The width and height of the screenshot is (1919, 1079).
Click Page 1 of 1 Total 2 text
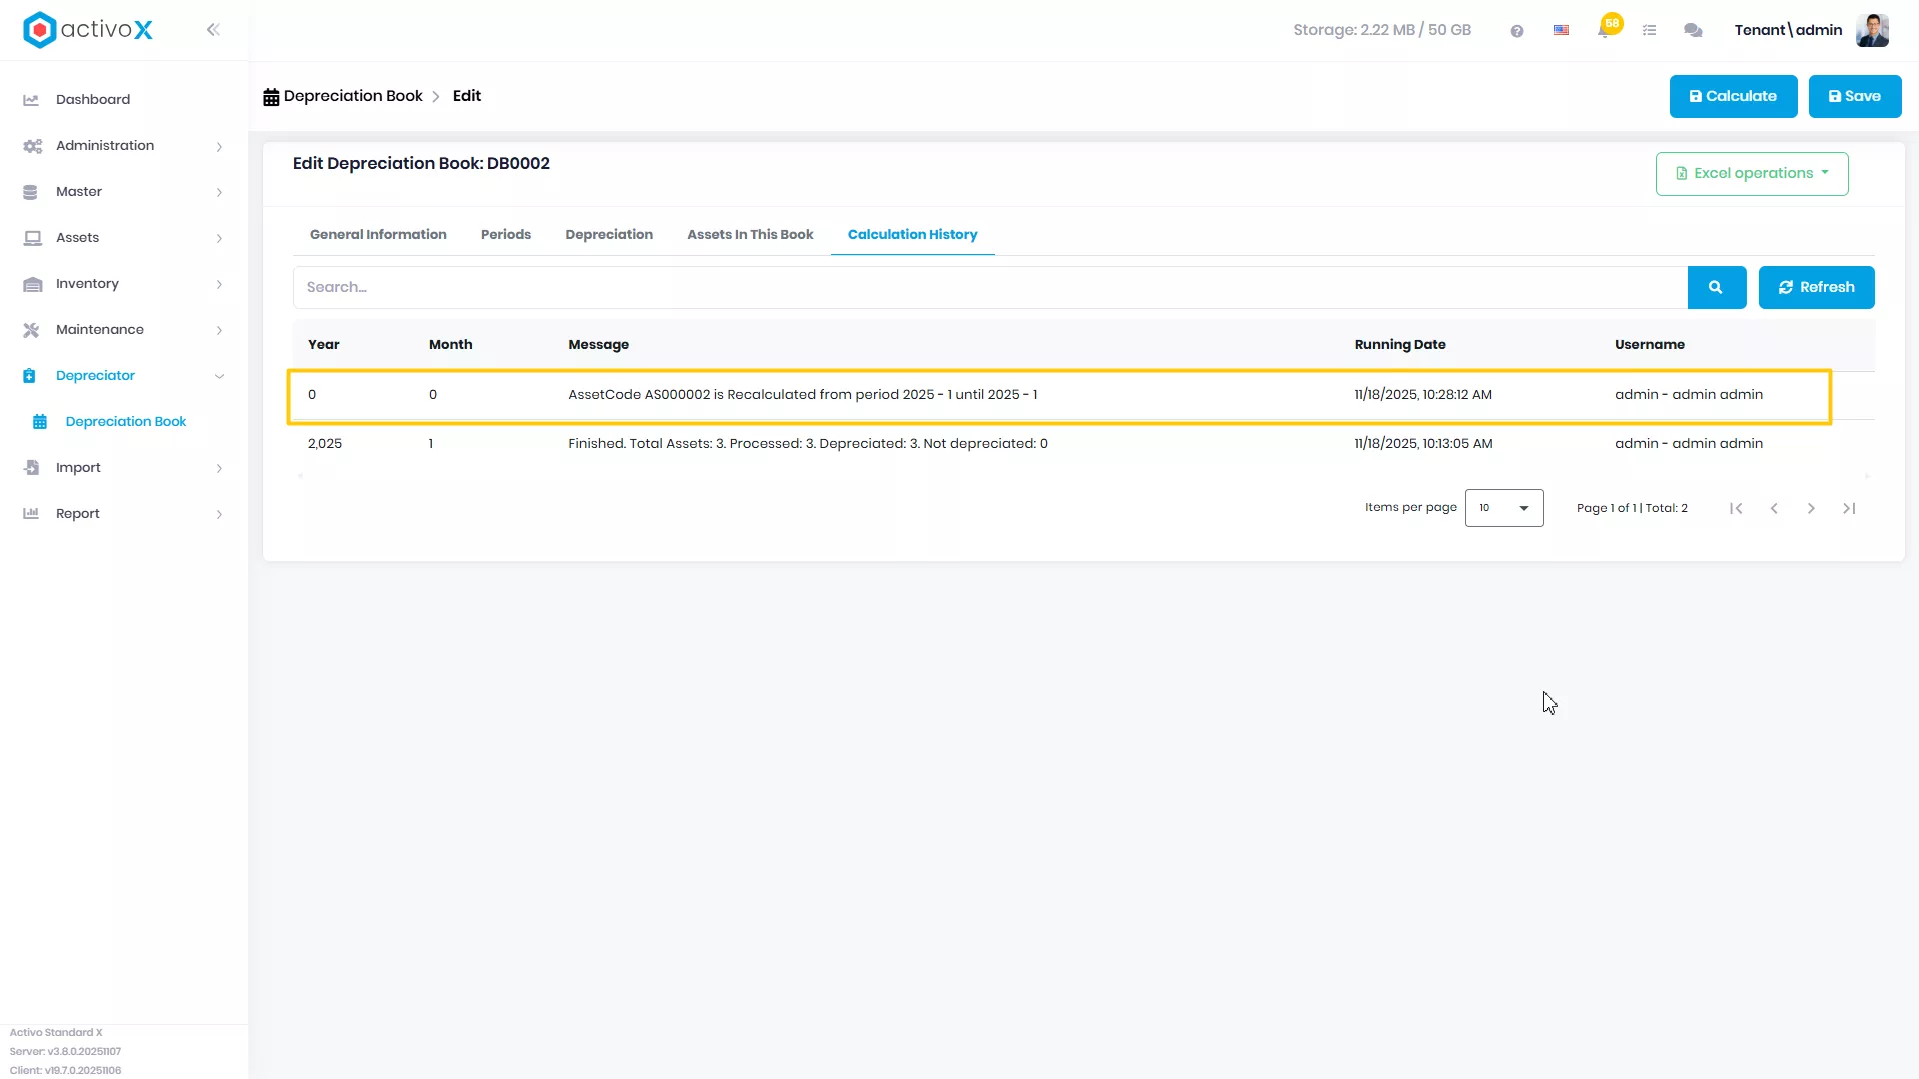tap(1632, 508)
